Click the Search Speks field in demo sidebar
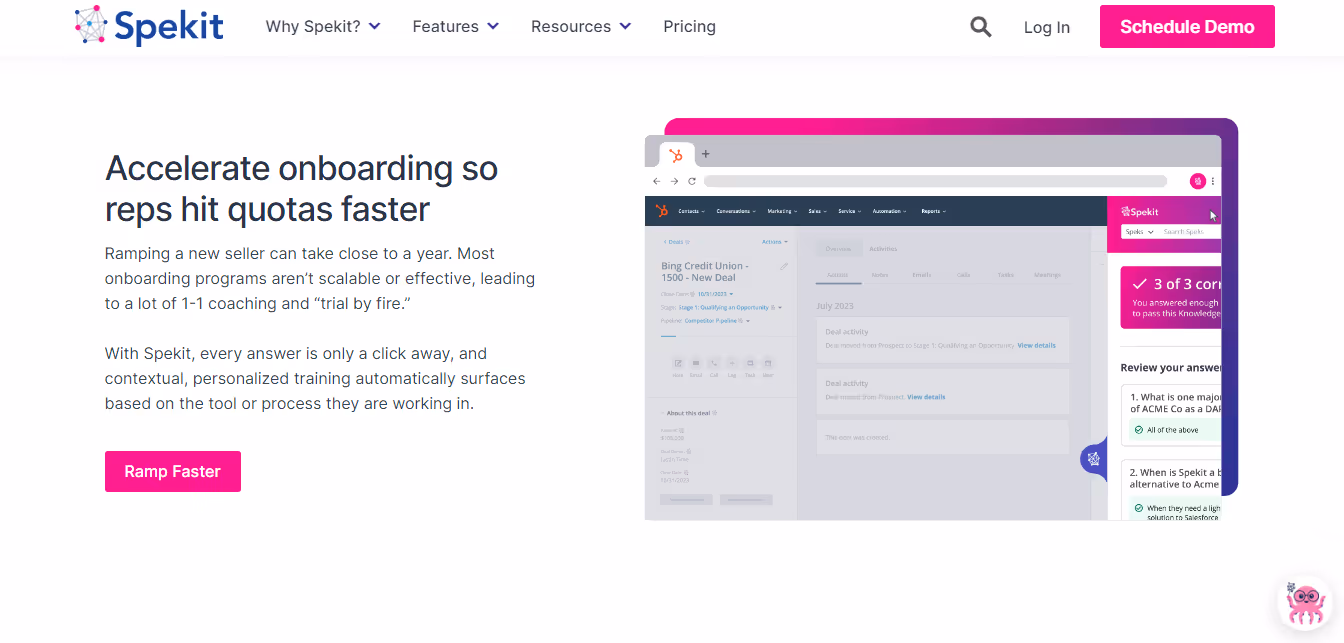 pyautogui.click(x=1189, y=231)
